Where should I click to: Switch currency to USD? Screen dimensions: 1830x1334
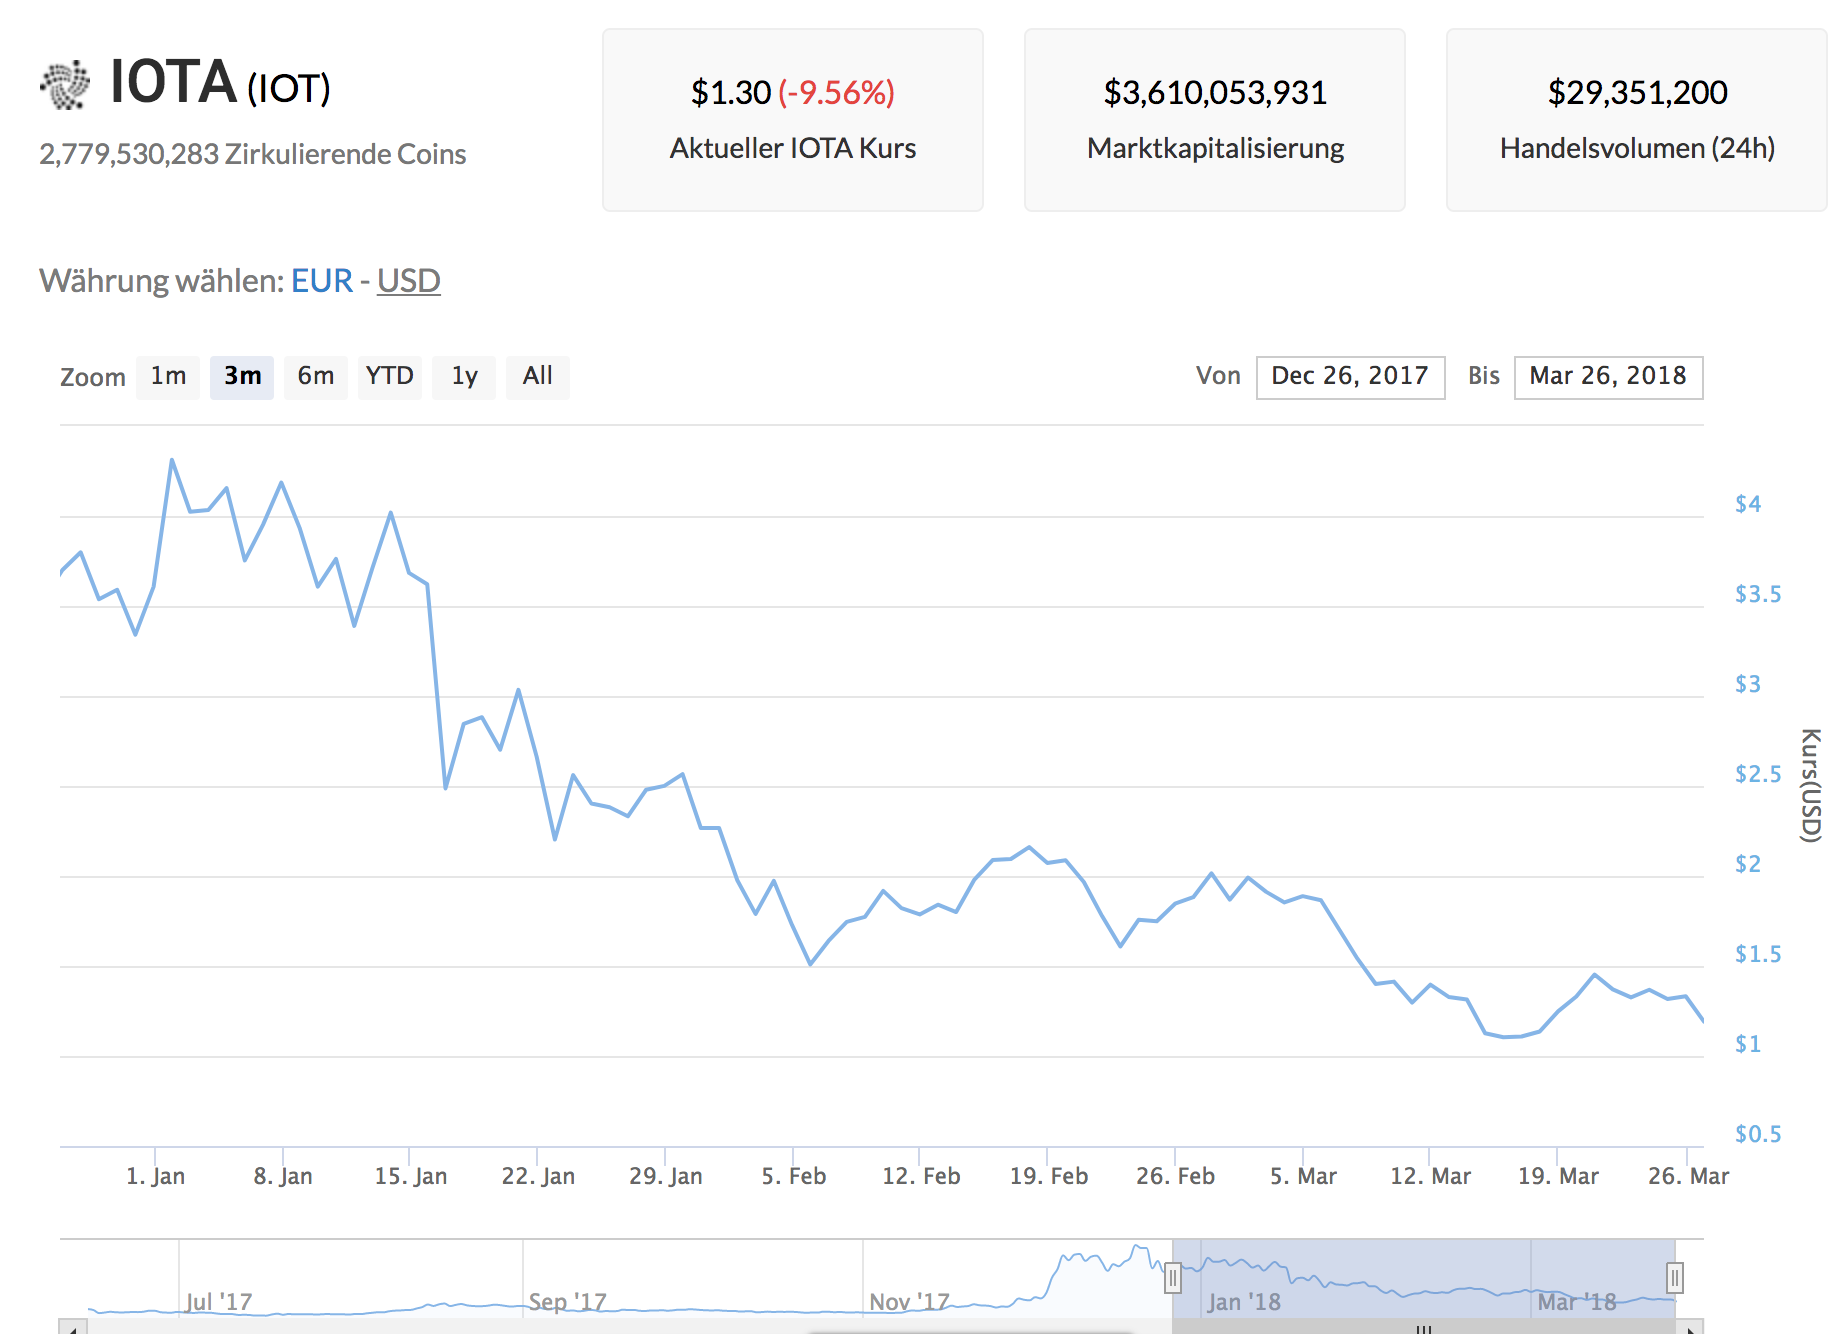point(408,281)
